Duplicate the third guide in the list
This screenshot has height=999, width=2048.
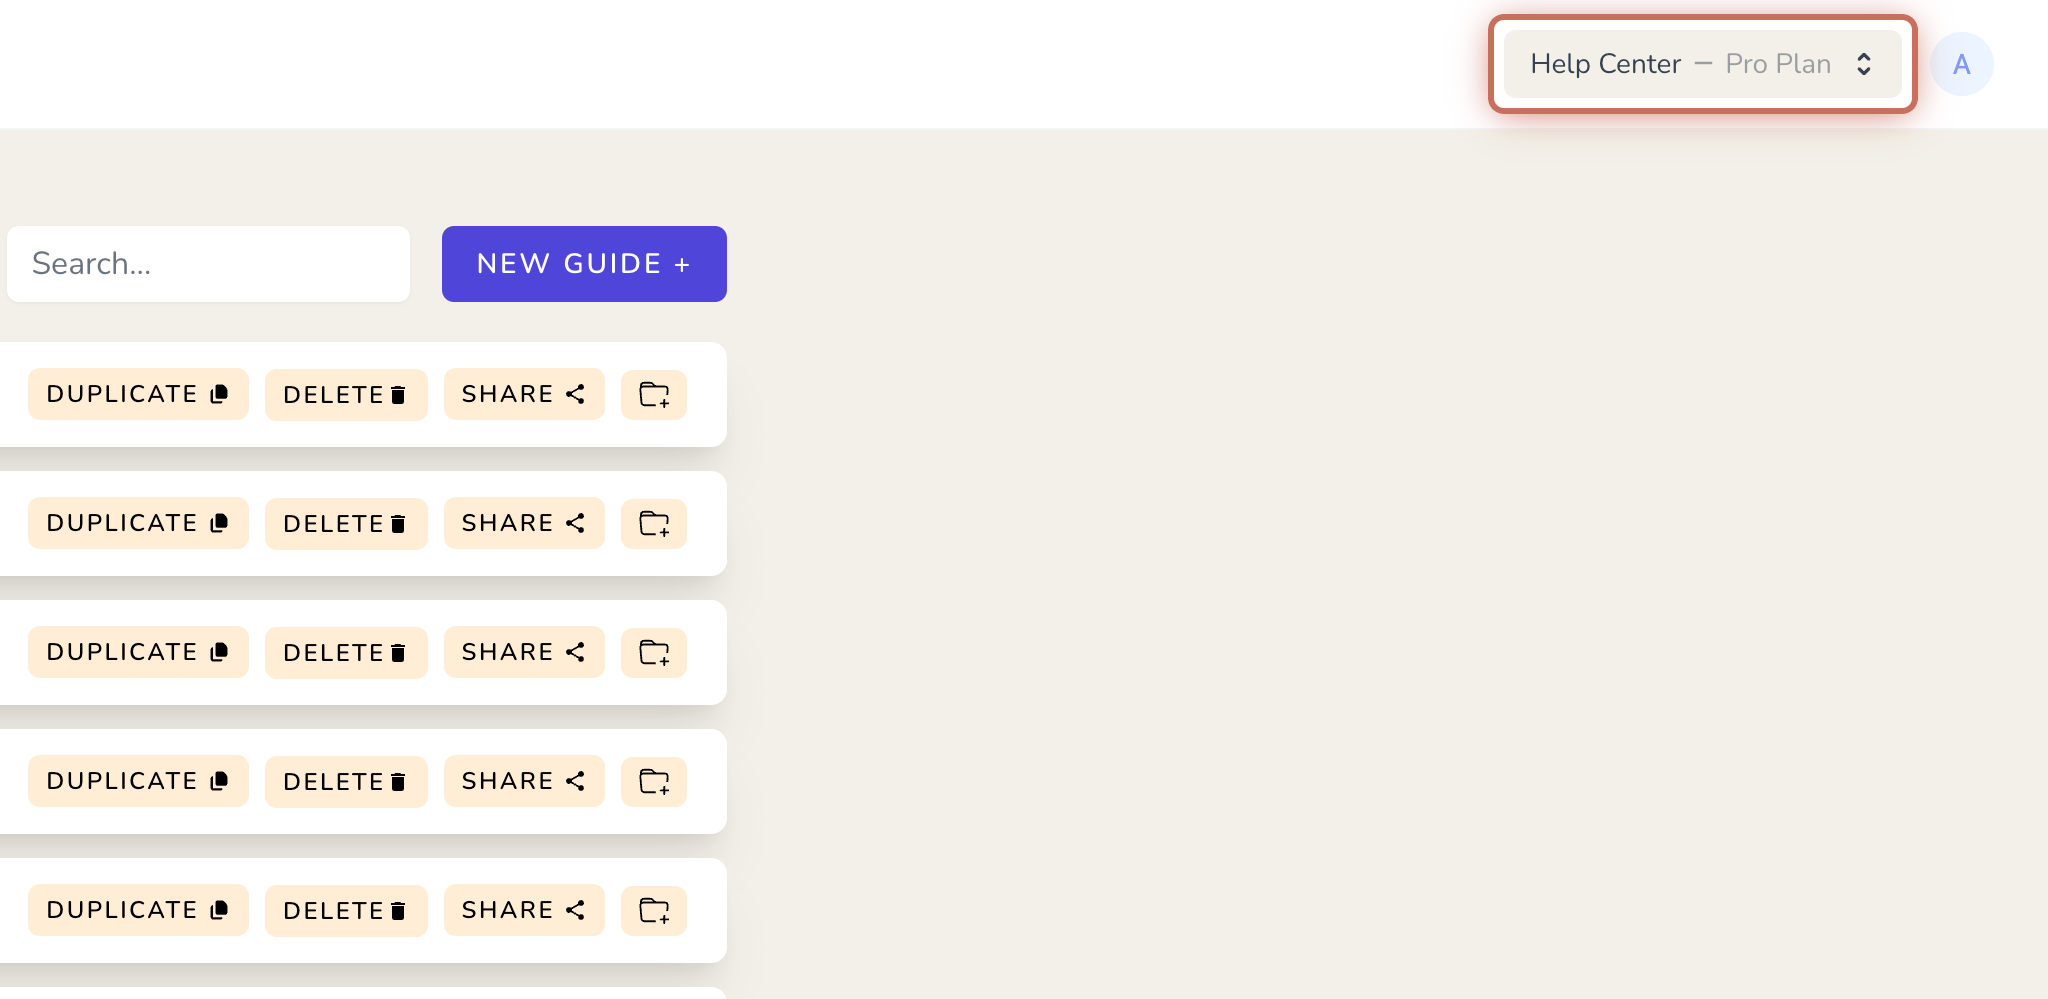click(x=138, y=652)
